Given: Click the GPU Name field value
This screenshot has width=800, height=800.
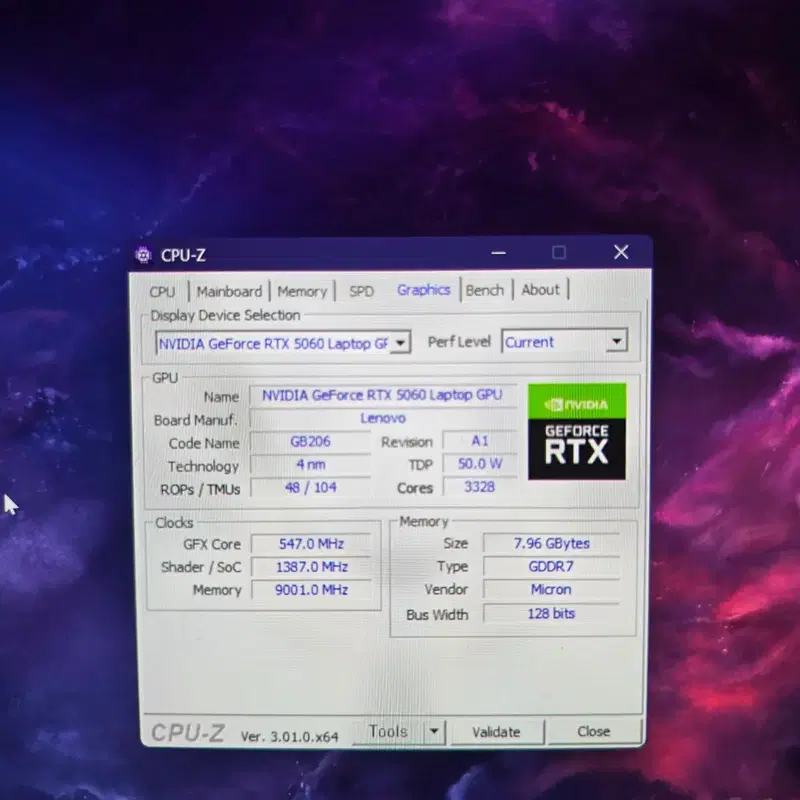Looking at the screenshot, I should pos(383,395).
